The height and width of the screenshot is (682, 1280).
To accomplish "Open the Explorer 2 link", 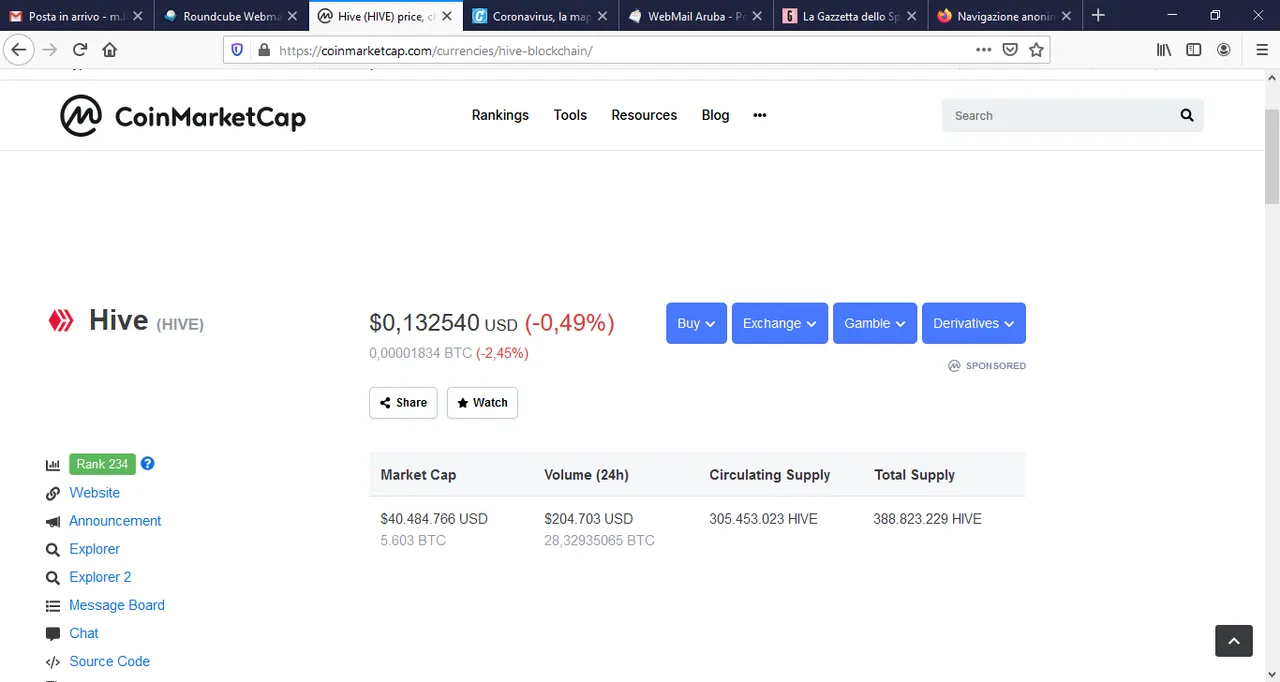I will 100,577.
